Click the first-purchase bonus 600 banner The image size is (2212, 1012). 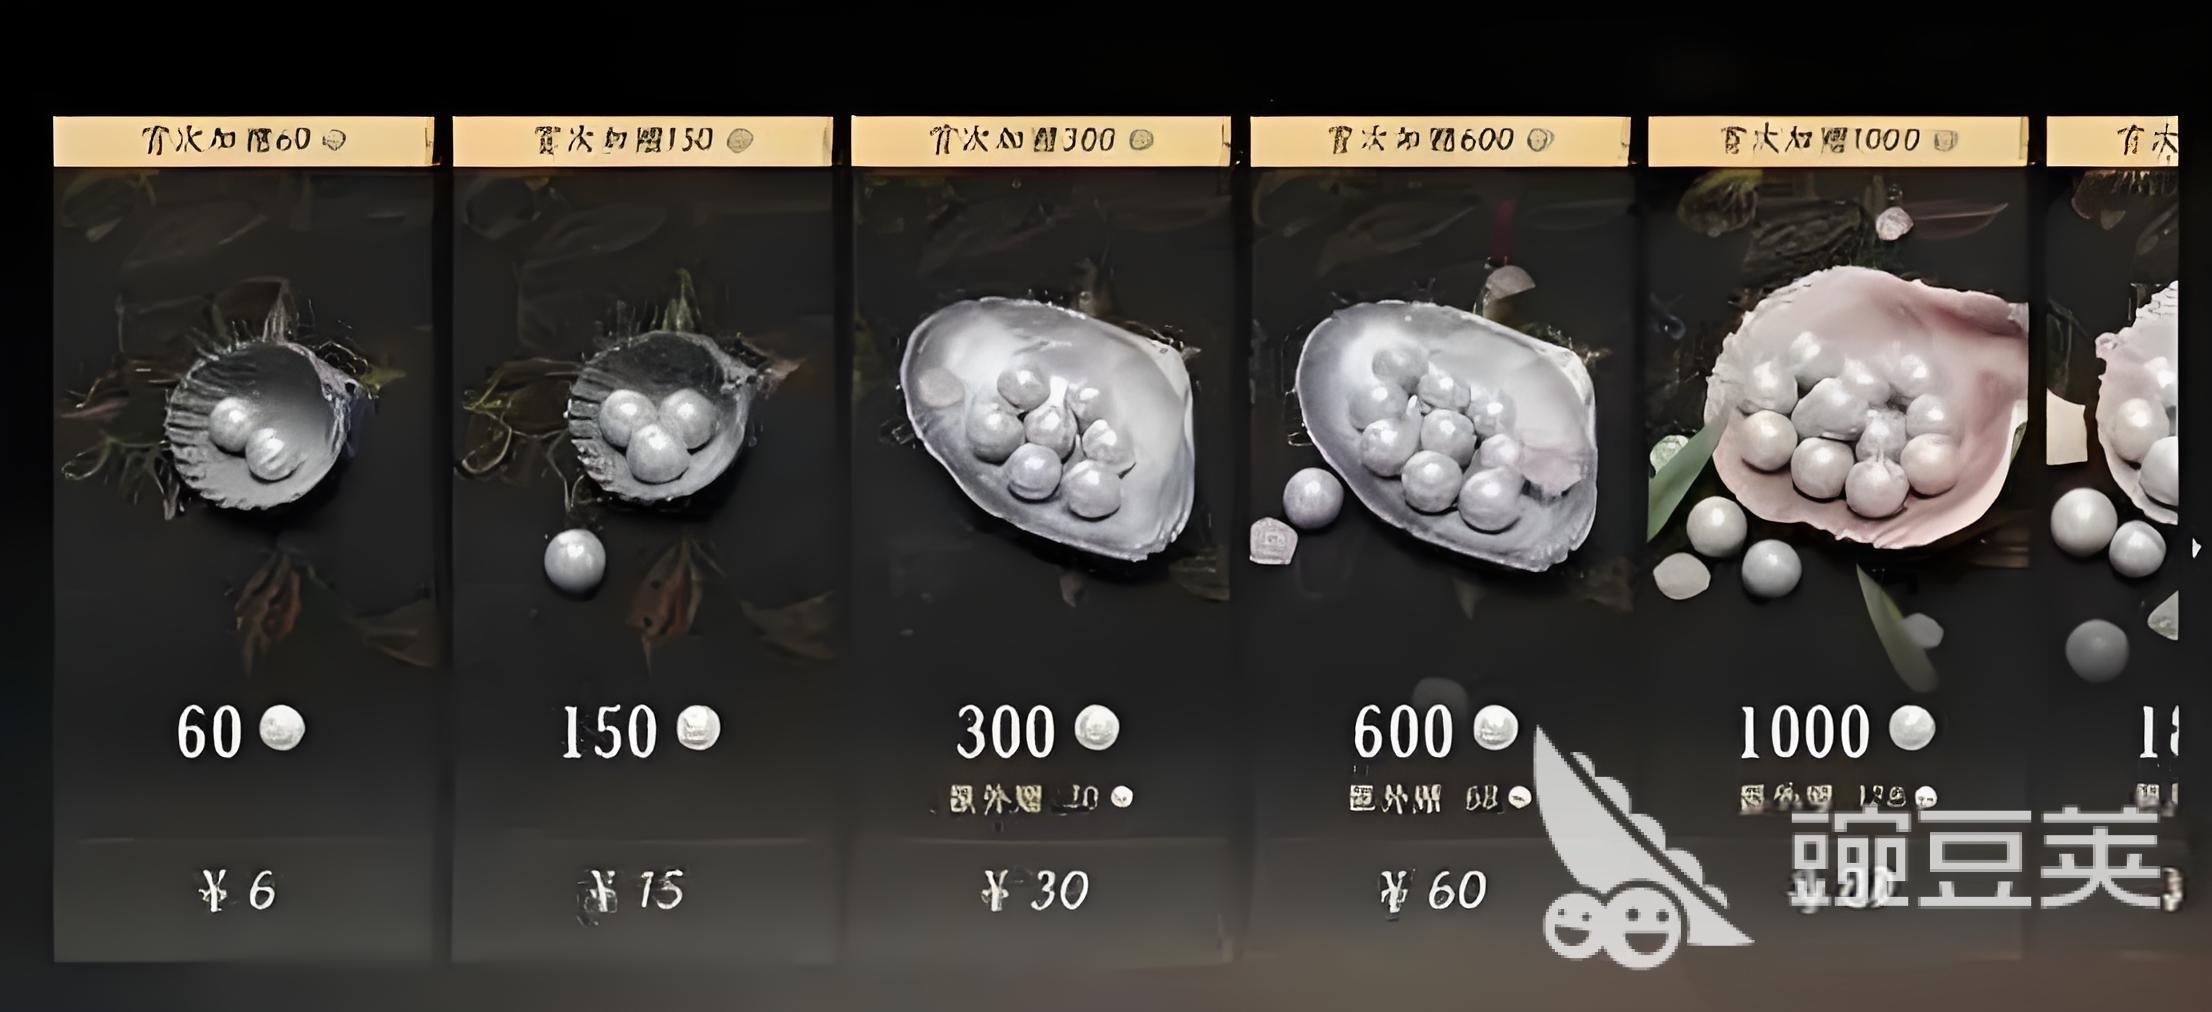1440,141
